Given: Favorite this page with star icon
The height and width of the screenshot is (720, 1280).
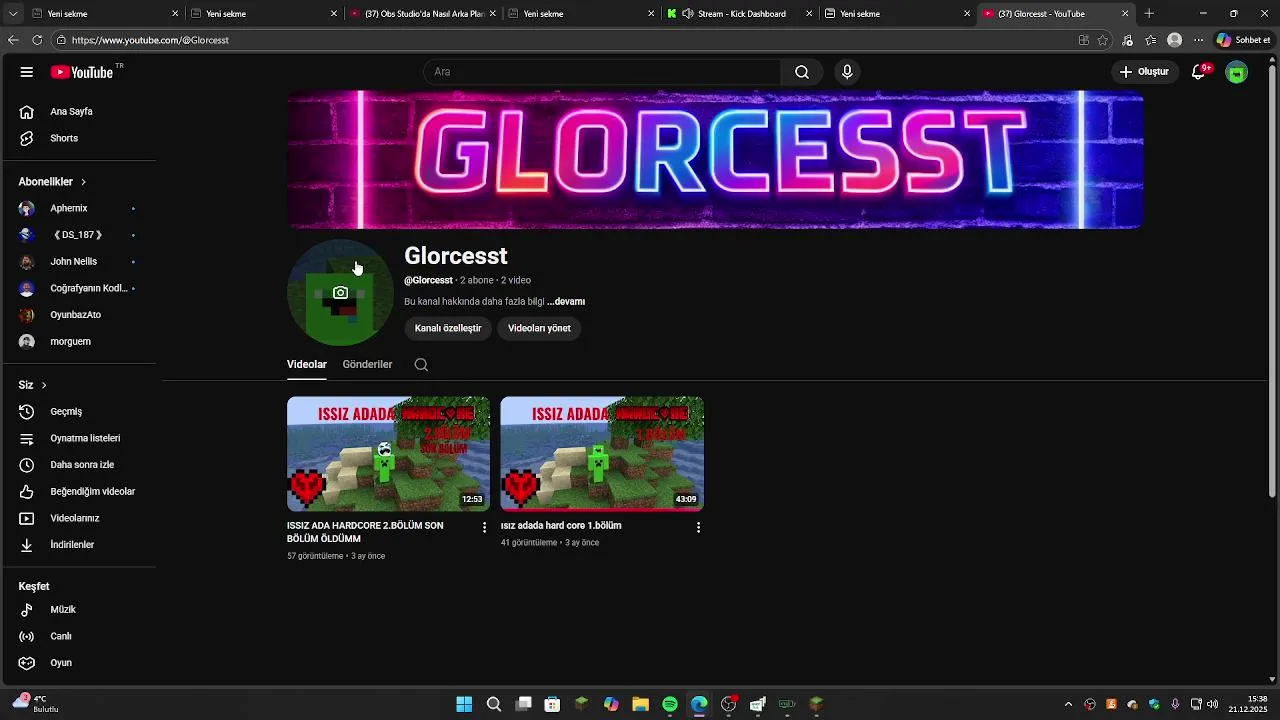Looking at the screenshot, I should (x=1103, y=40).
